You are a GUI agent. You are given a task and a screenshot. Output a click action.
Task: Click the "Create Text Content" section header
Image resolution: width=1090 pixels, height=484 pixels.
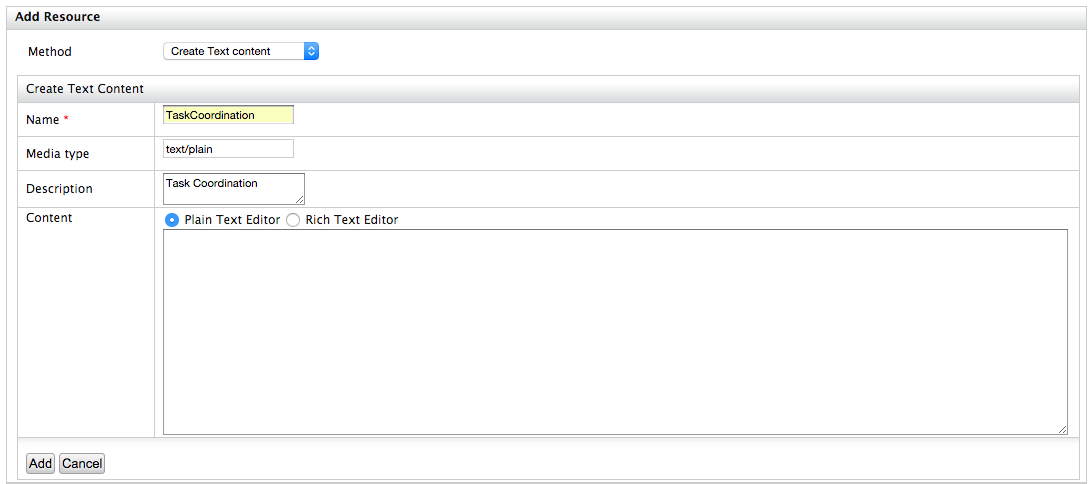point(85,89)
